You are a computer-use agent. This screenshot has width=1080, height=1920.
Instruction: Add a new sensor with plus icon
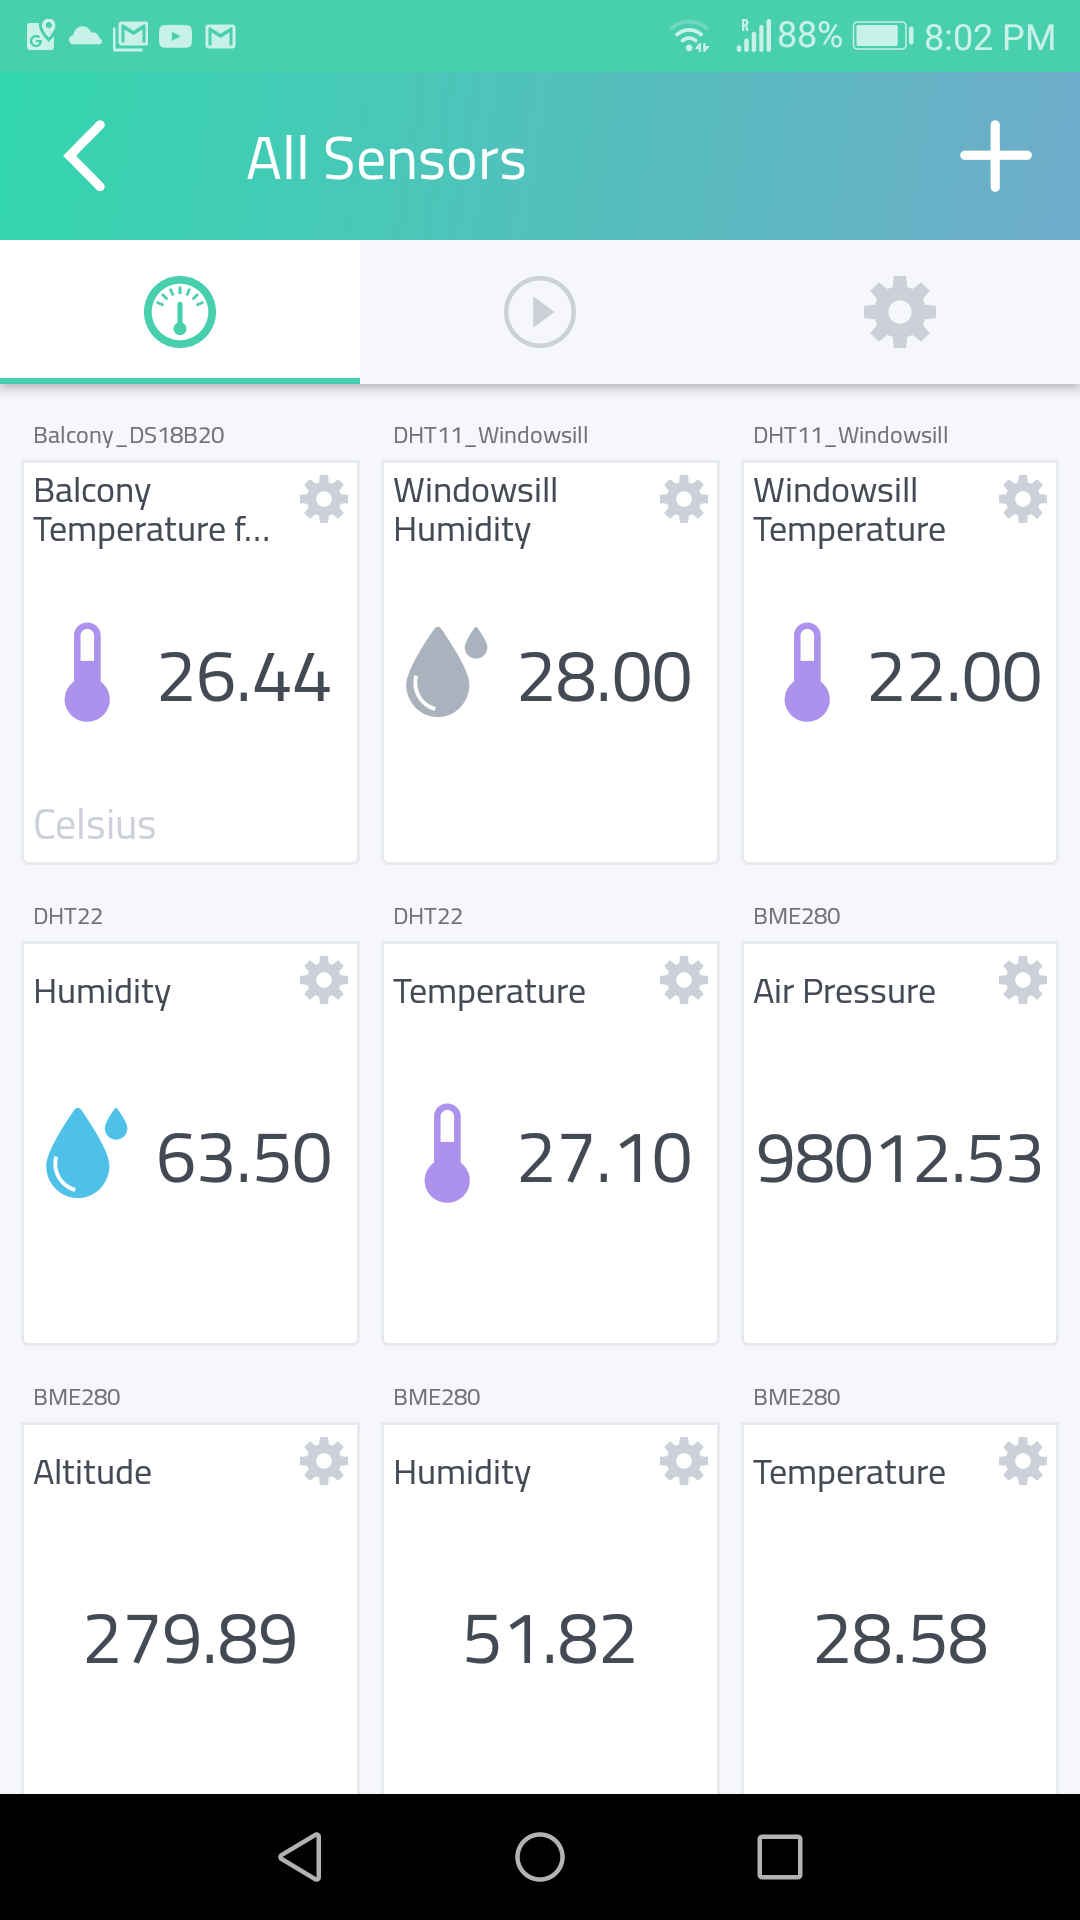995,156
